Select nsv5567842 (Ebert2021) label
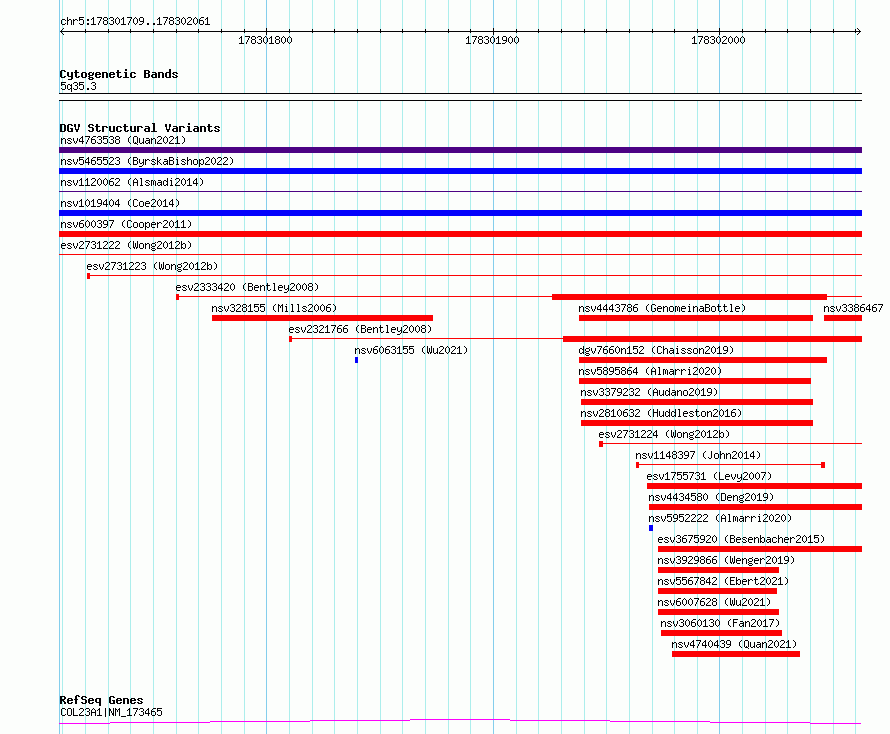 point(723,581)
